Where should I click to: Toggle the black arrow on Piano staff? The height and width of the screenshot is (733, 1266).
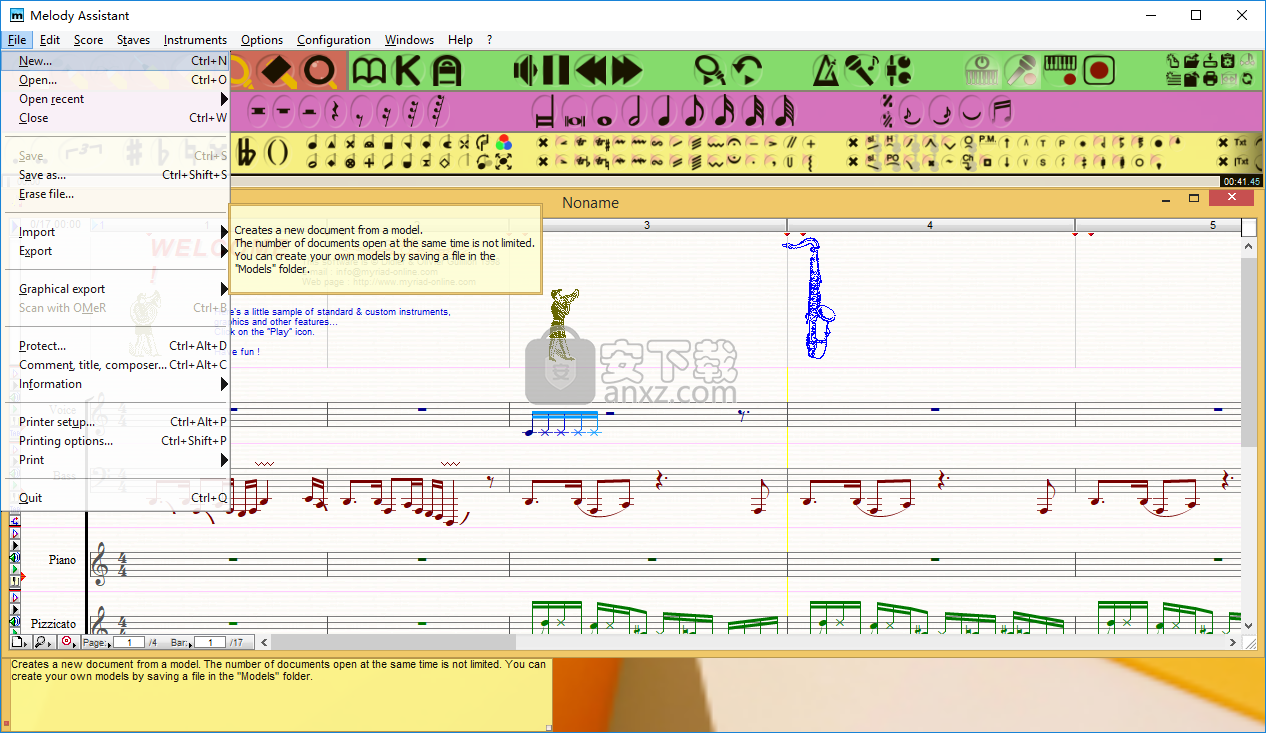[15, 545]
